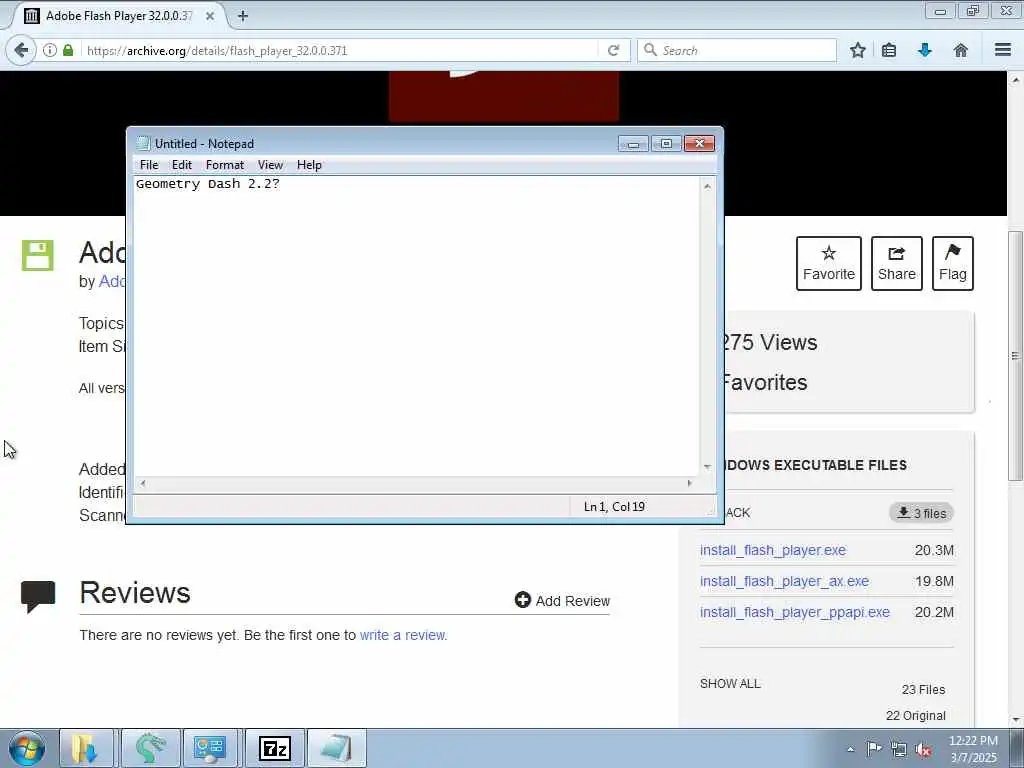
Task: Minimize the Notepad window
Action: 633,144
